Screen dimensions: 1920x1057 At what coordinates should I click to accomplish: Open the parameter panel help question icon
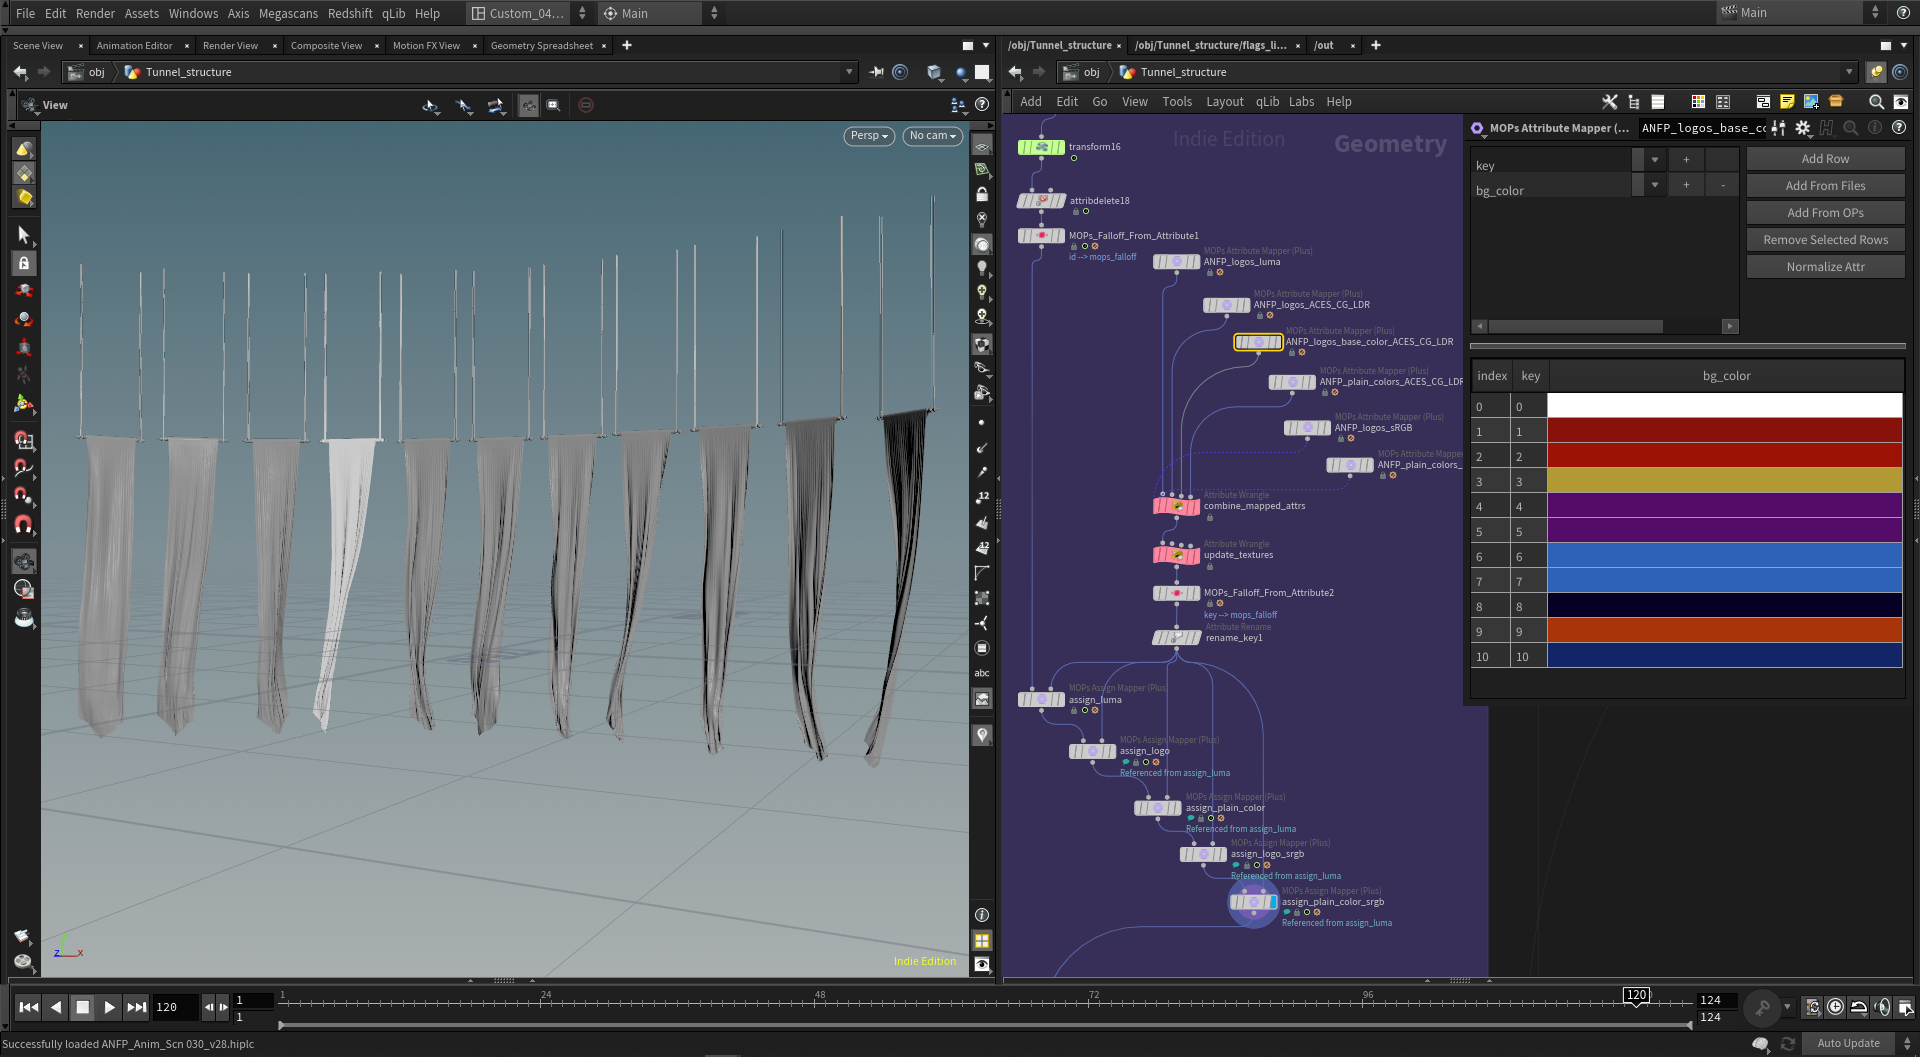click(1899, 128)
